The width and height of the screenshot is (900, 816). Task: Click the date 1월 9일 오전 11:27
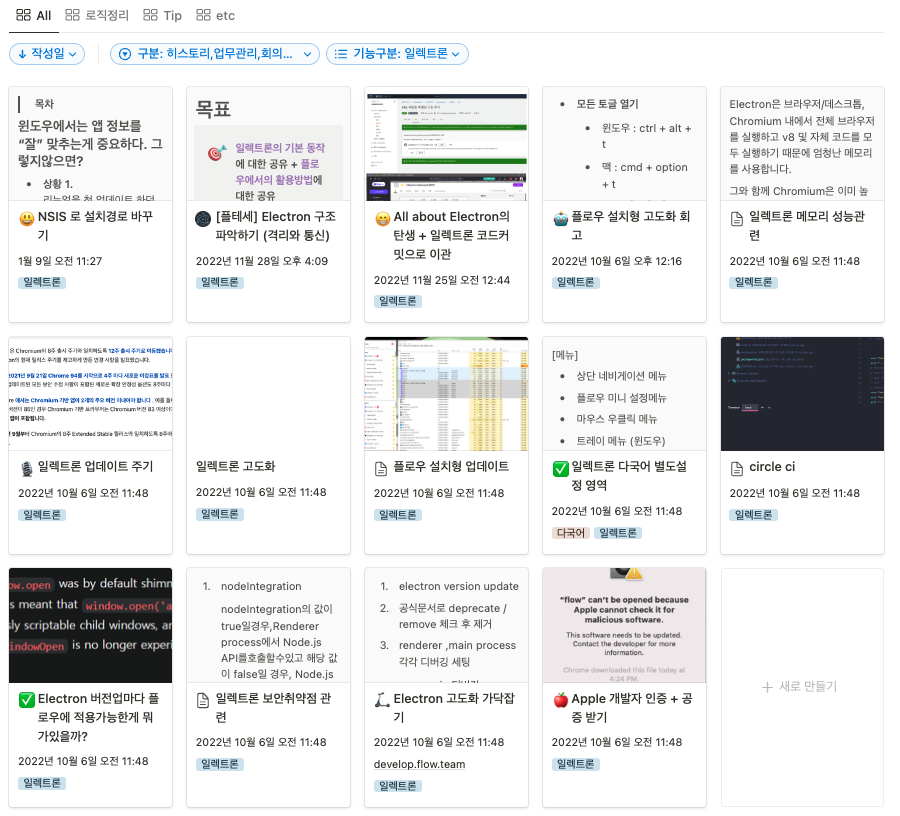60,261
